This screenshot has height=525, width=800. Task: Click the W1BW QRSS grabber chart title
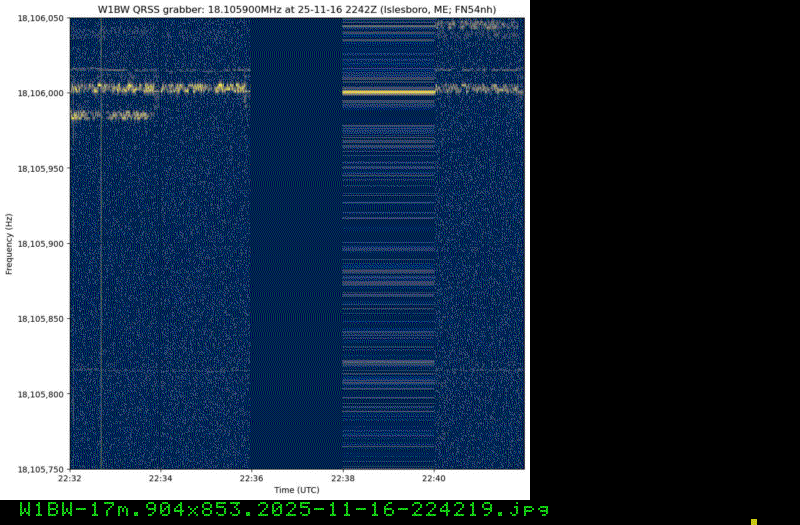tap(296, 9)
